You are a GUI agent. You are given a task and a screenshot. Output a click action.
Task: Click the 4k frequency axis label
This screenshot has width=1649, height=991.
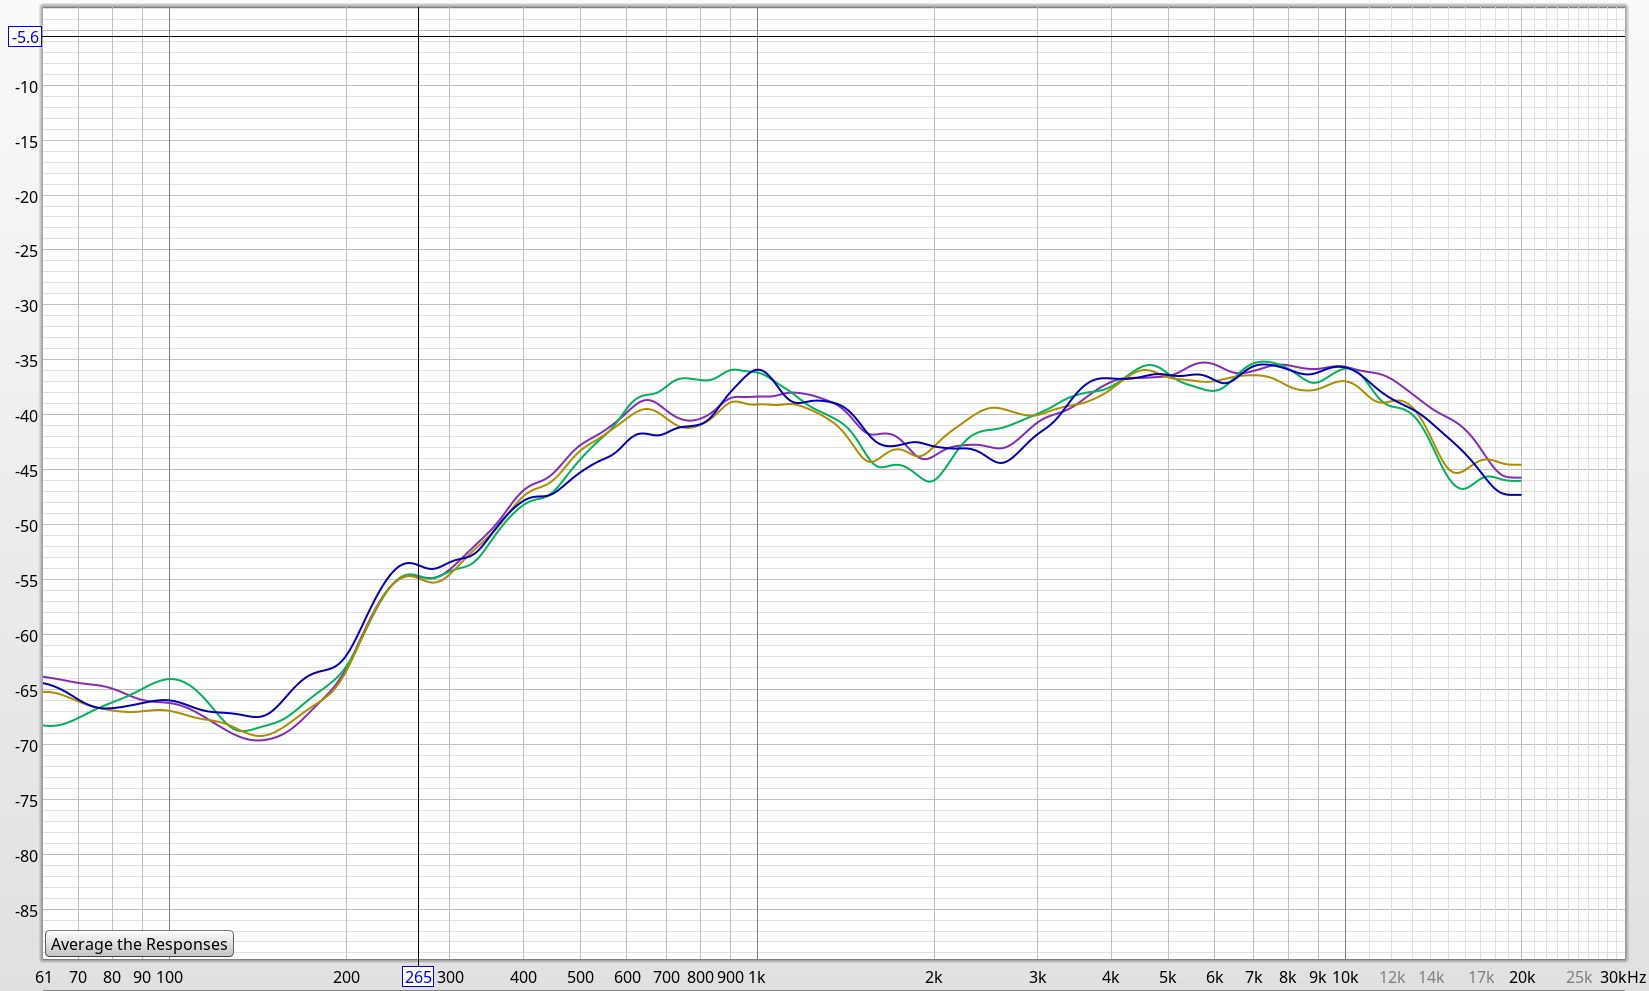(1110, 977)
